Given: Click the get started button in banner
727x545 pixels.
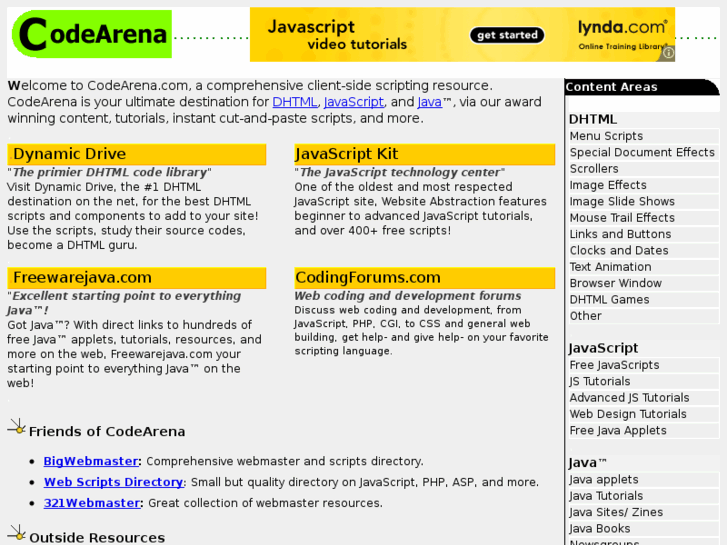Looking at the screenshot, I should [507, 35].
